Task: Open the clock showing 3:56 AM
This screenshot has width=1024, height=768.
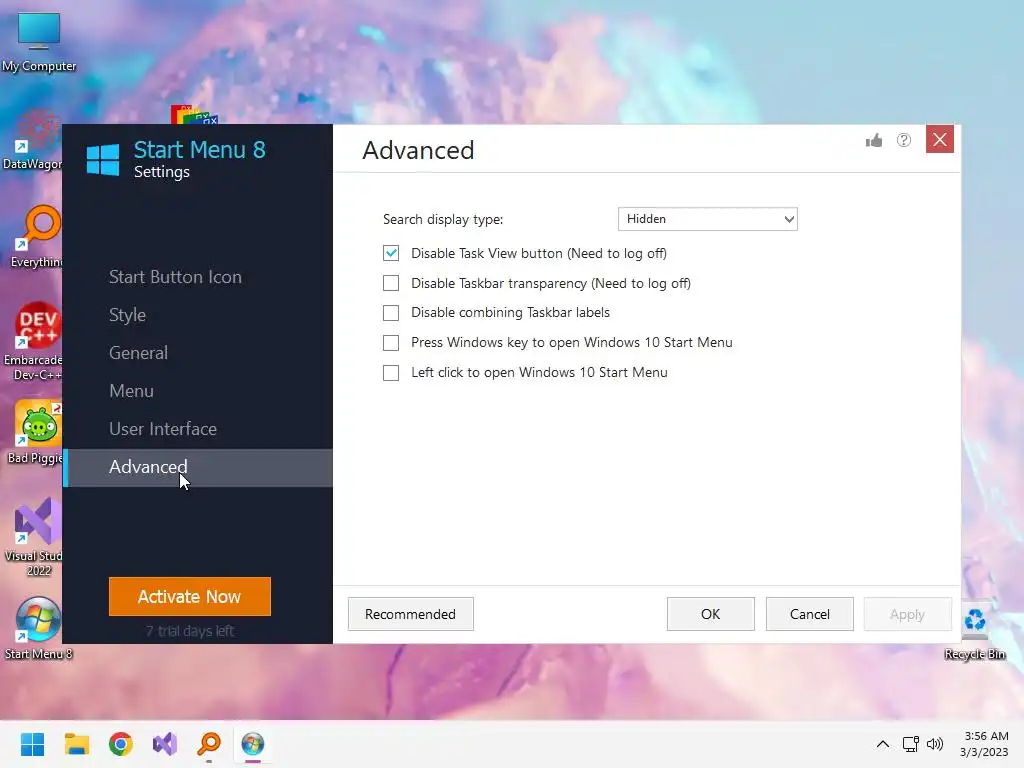Action: pyautogui.click(x=984, y=744)
